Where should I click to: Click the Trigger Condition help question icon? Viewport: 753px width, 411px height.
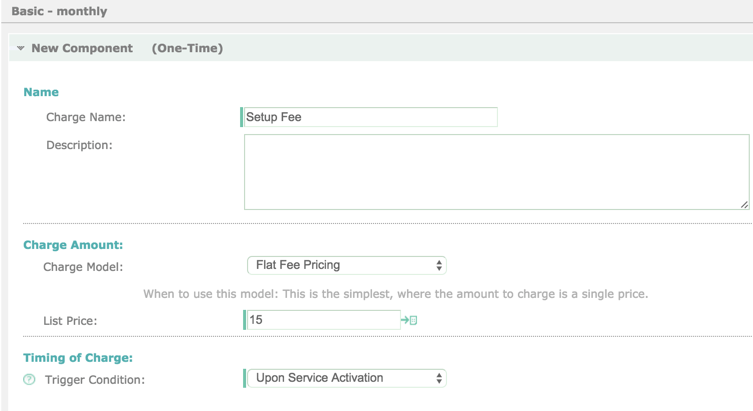coord(29,380)
